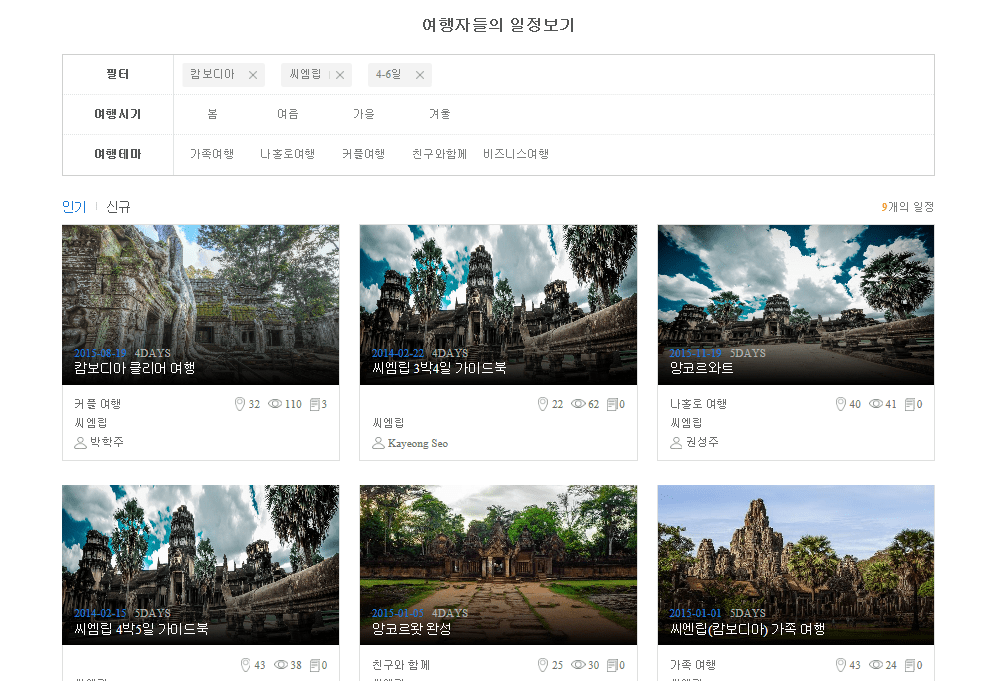The image size is (998, 681).
Task: Click location pin icon on 캄보디아 클리어 여행 card
Action: (x=240, y=404)
